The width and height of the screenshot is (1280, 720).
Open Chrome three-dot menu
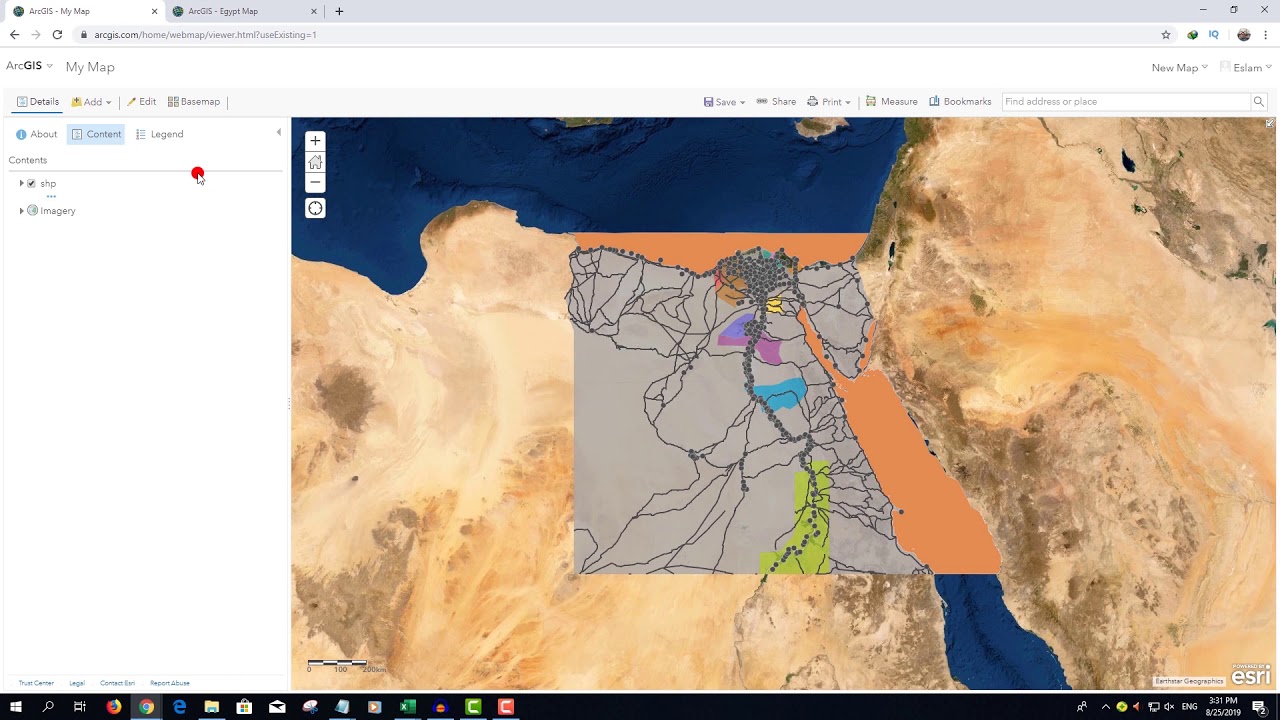click(x=1266, y=34)
